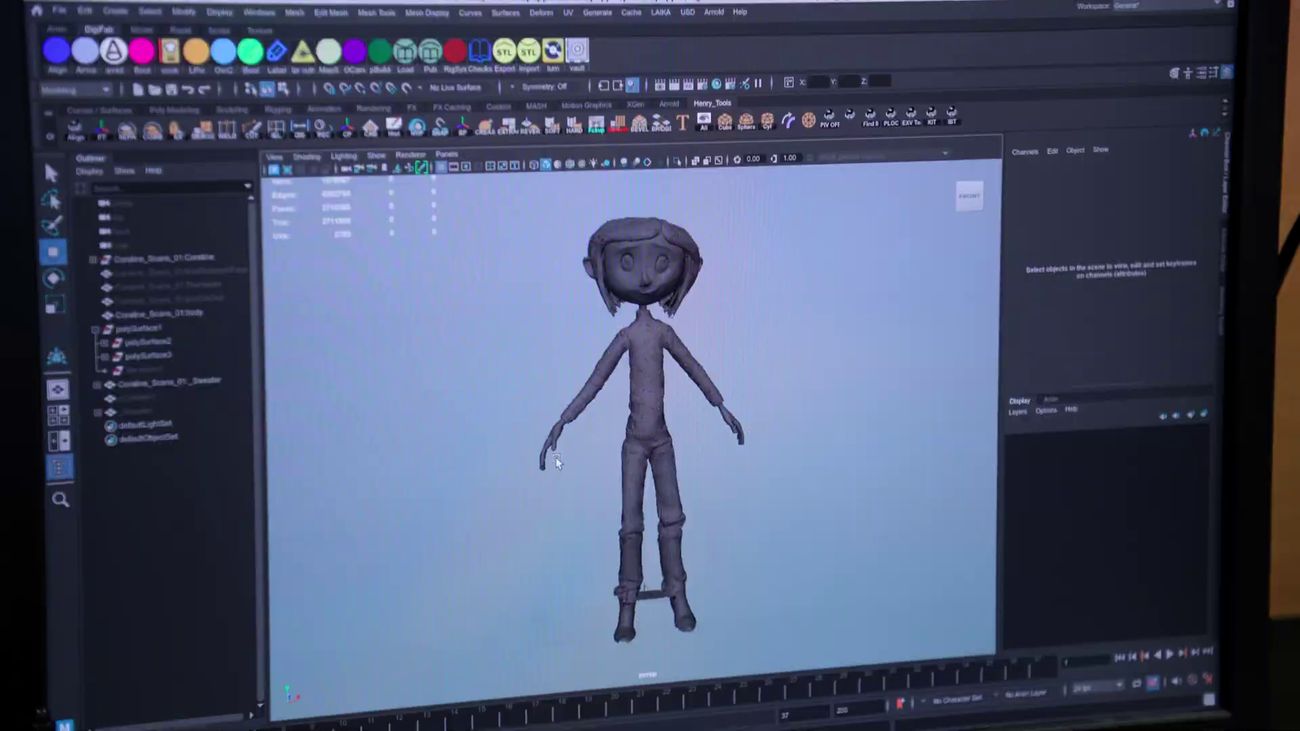Toggle the Auto Keyframe red button

[x=900, y=704]
